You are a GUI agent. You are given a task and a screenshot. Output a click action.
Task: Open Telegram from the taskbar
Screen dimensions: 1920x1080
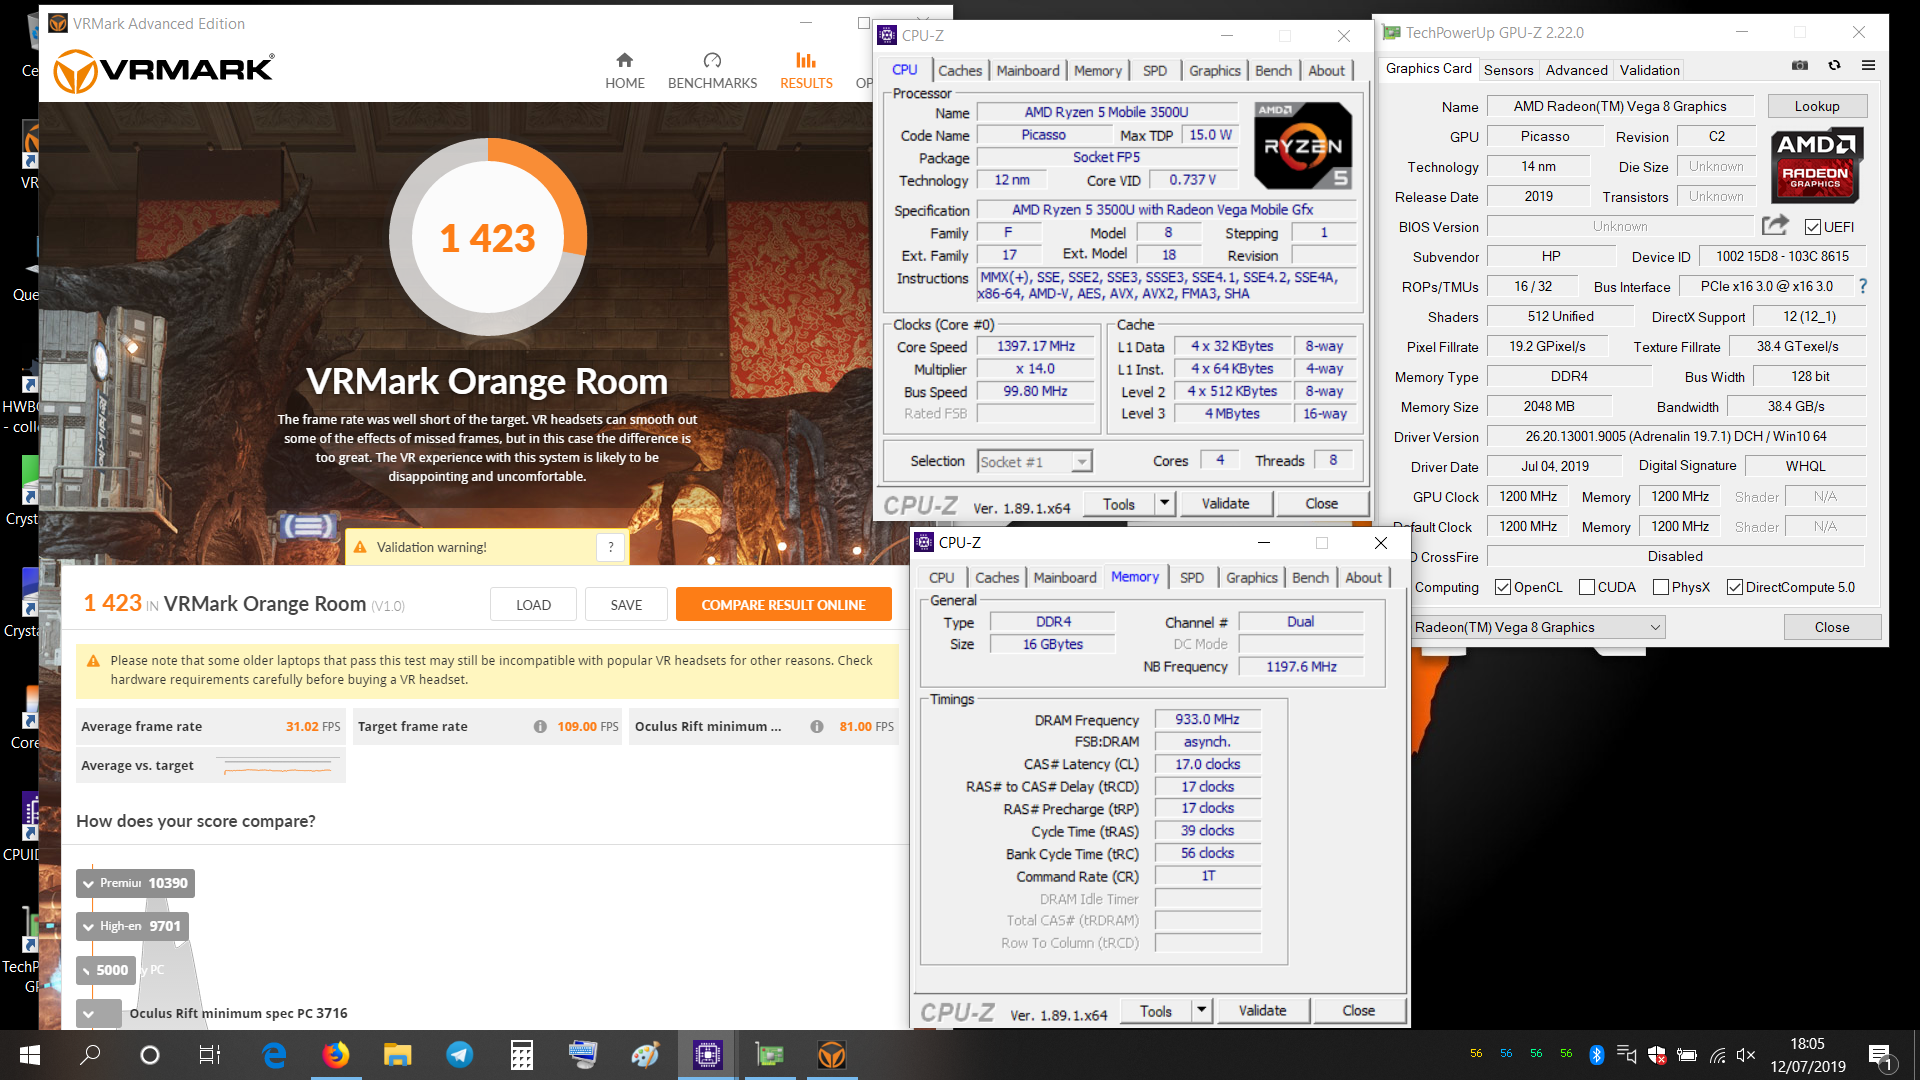[x=460, y=1055]
